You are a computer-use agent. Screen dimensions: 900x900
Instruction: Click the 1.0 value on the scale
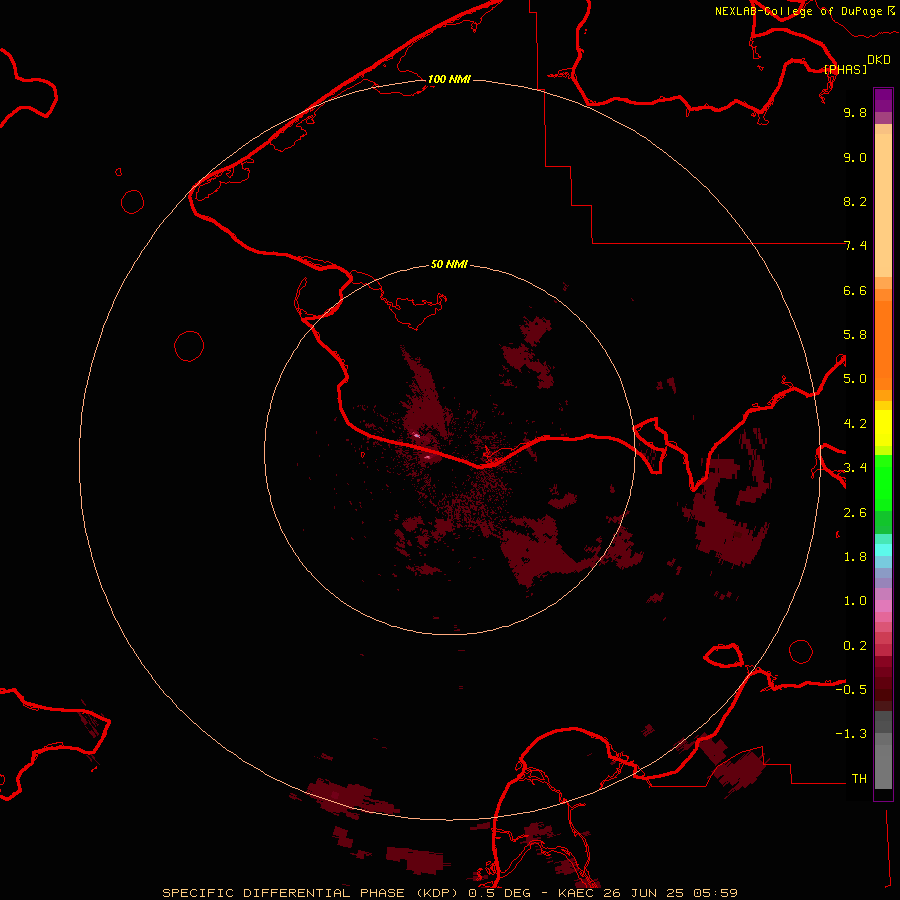(x=855, y=601)
